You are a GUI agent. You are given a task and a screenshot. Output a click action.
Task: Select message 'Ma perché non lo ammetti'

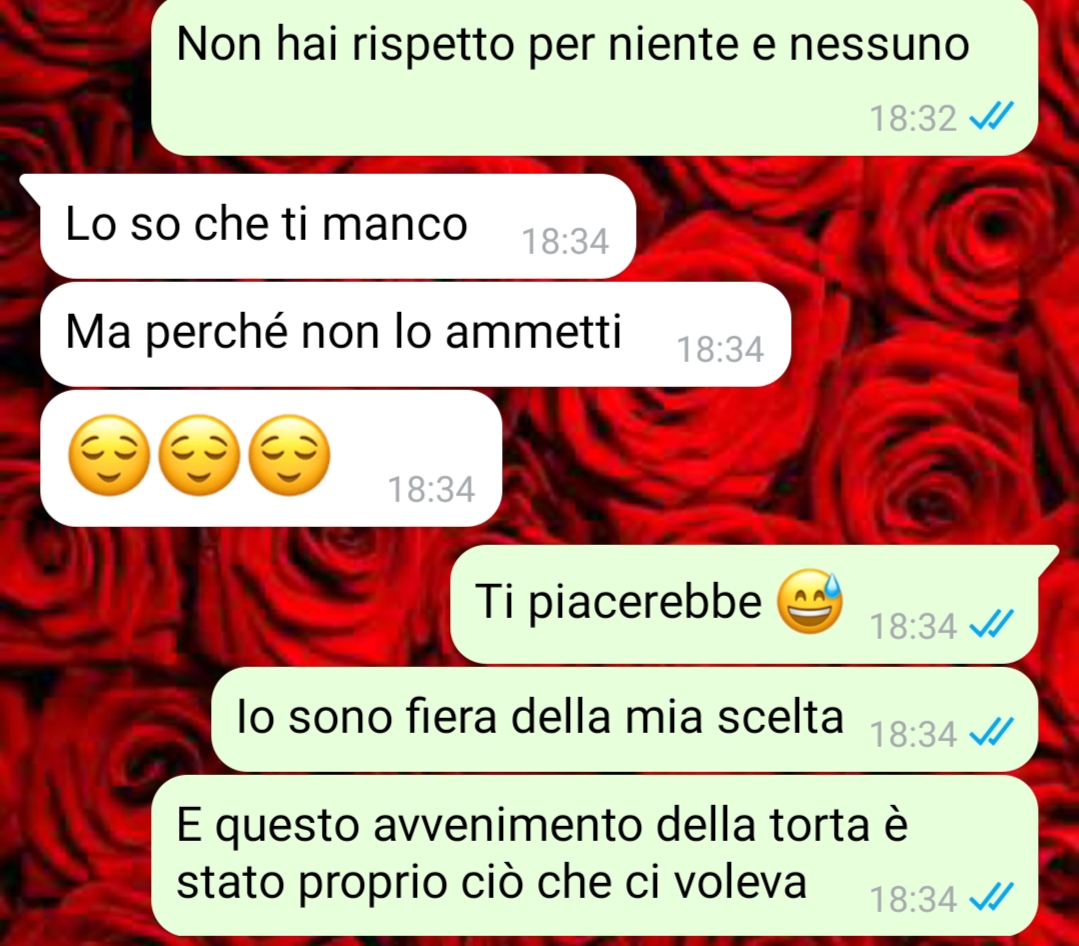tap(416, 334)
